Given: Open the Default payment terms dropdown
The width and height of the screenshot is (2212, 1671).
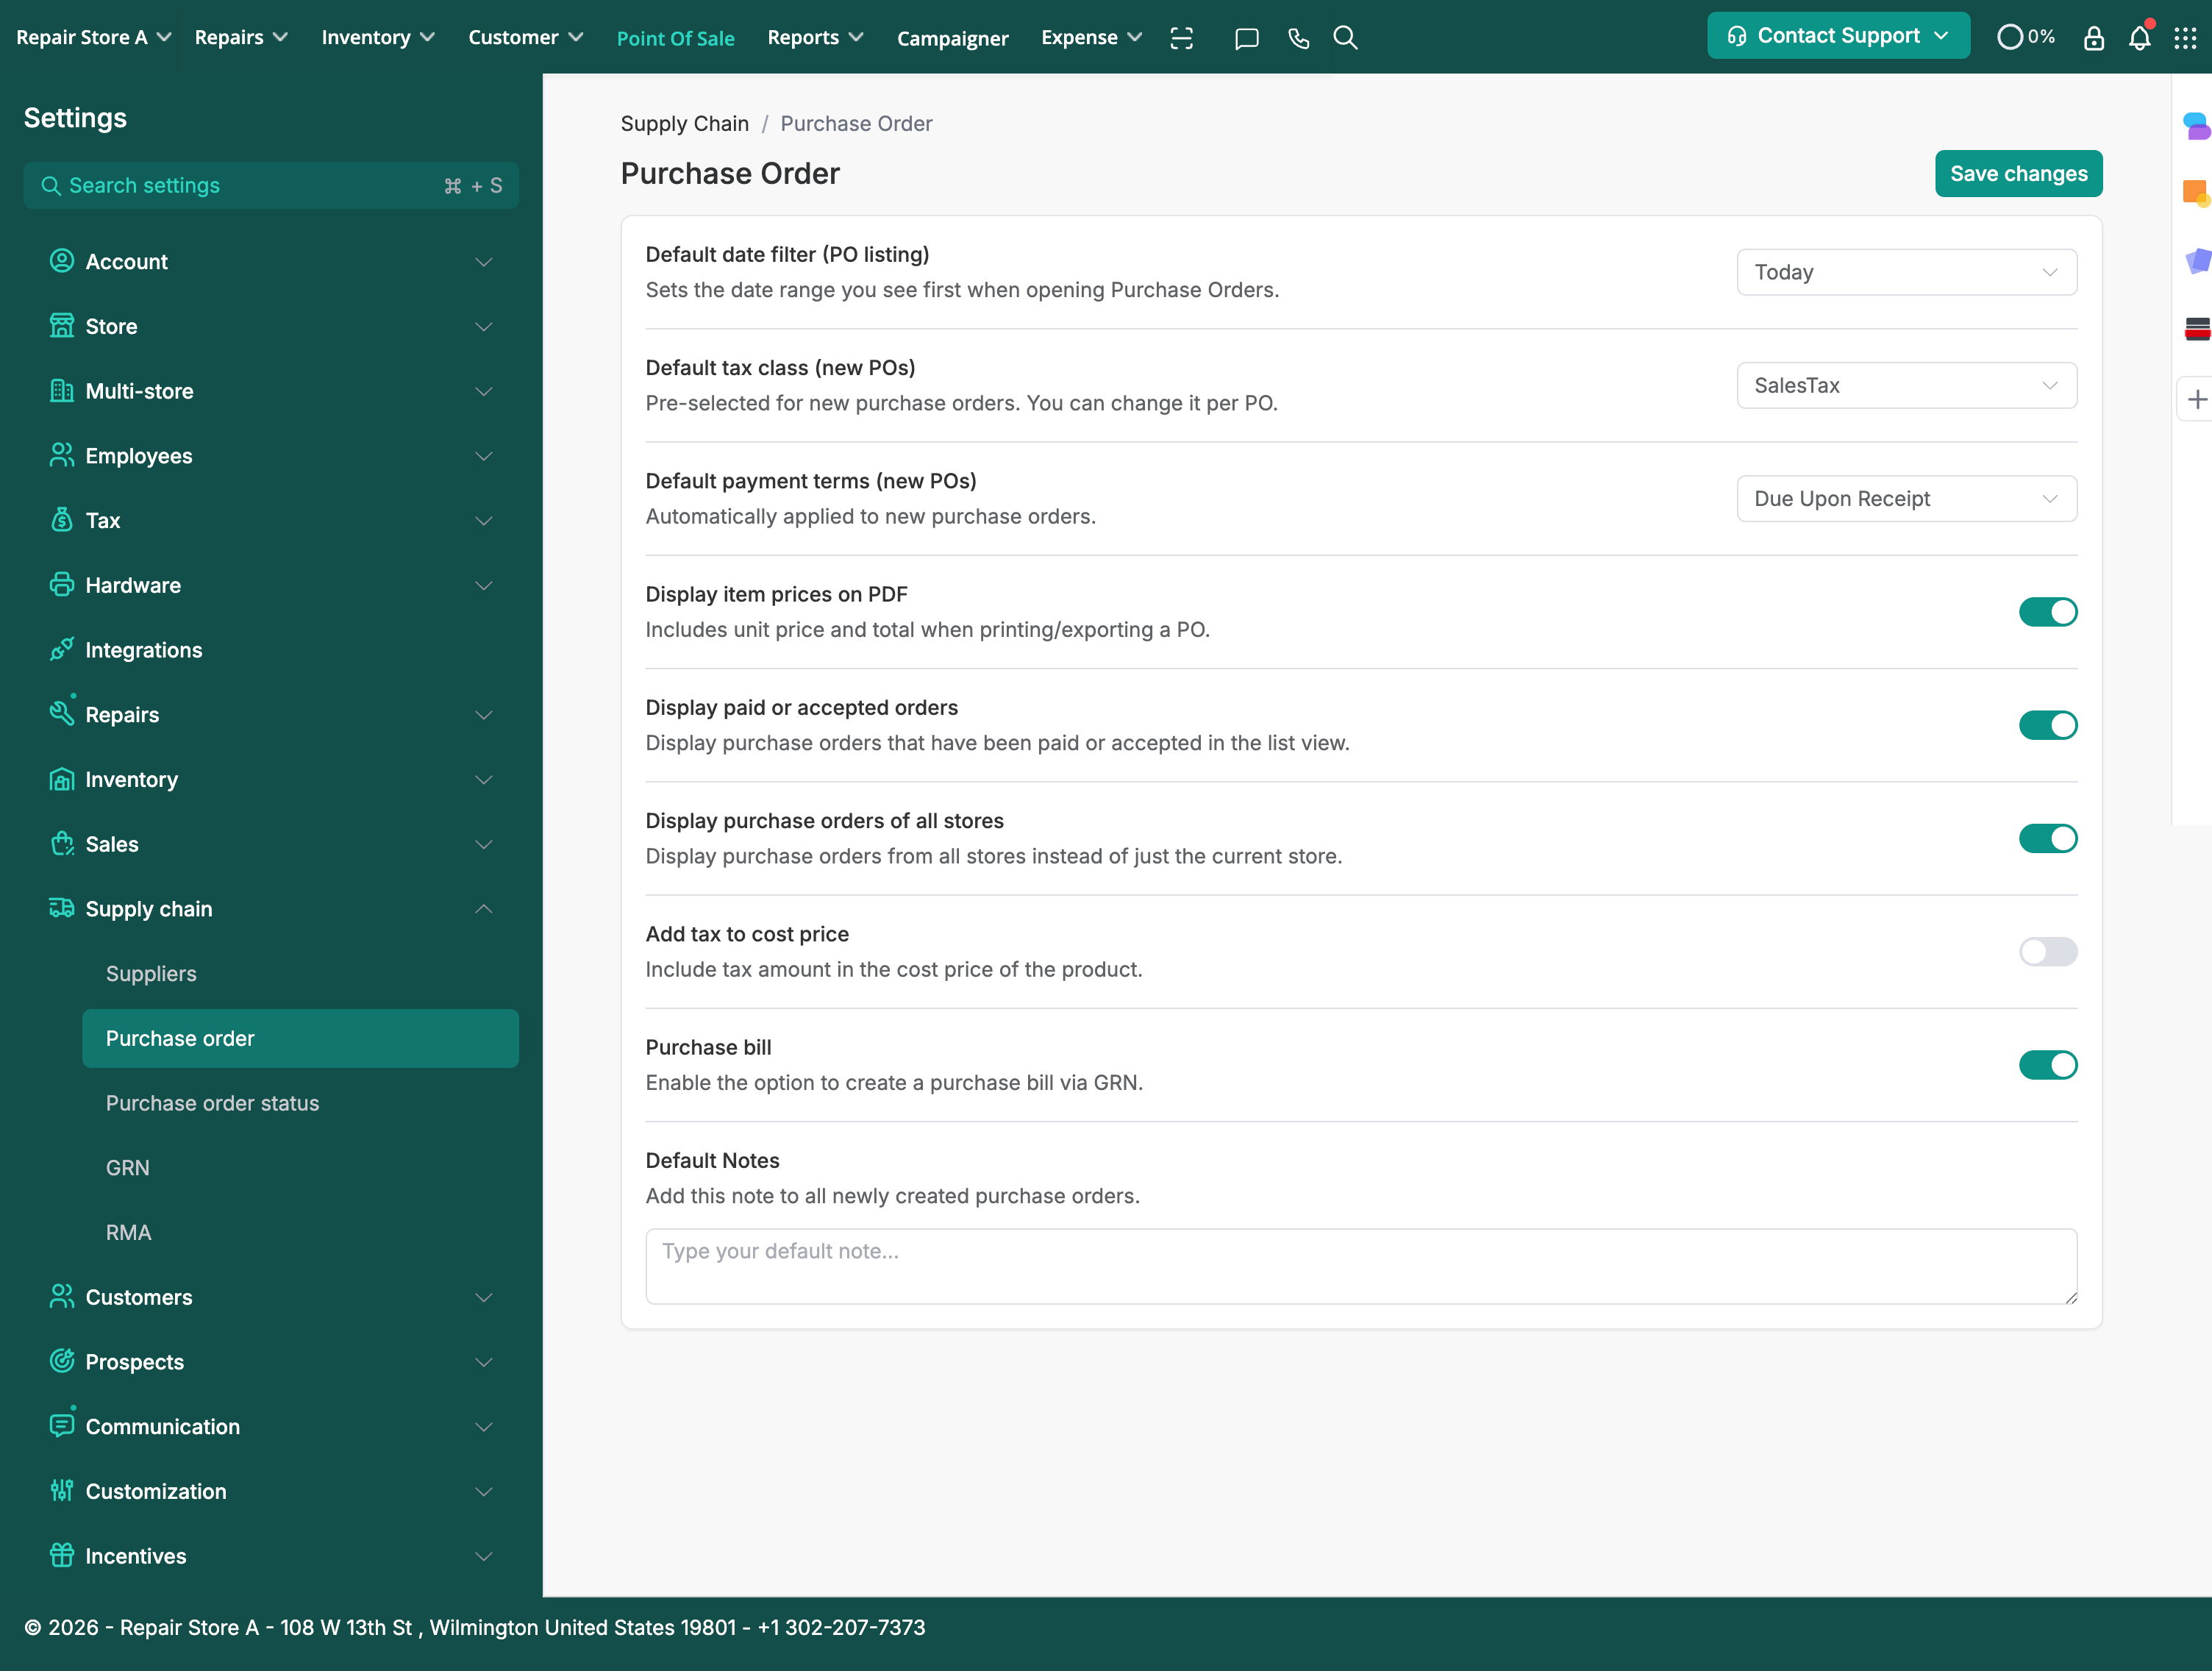Looking at the screenshot, I should click(x=1906, y=499).
